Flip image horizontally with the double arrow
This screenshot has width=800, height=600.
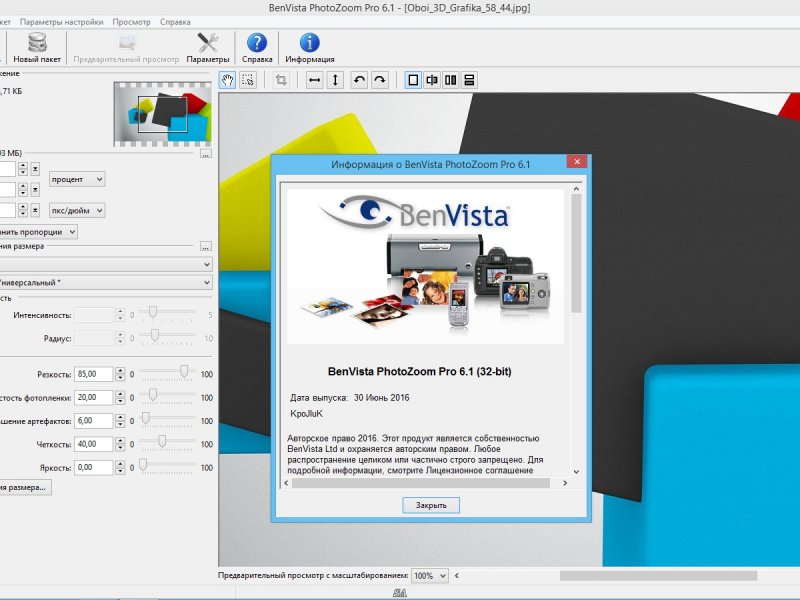[315, 80]
